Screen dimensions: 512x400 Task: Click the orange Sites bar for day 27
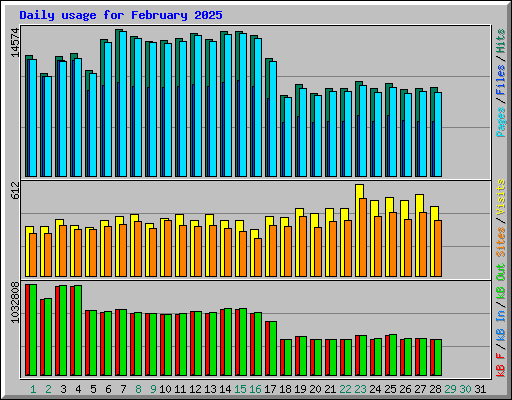(x=423, y=244)
